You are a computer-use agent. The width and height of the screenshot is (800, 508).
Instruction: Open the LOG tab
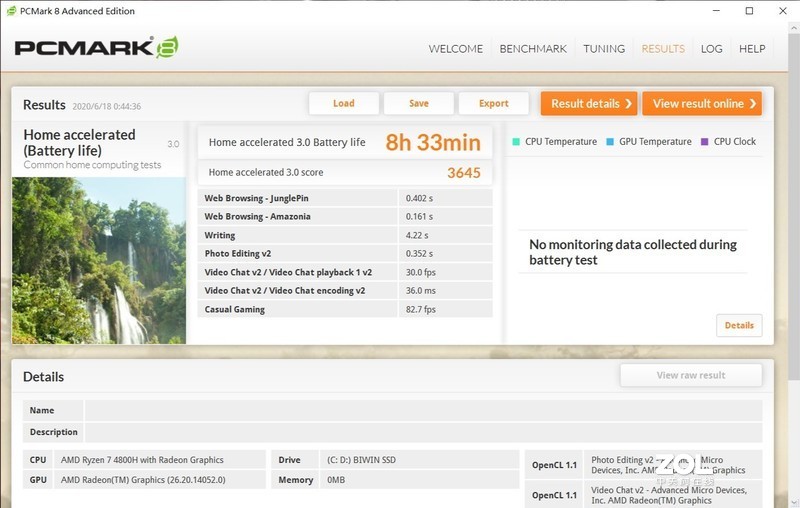pyautogui.click(x=711, y=49)
